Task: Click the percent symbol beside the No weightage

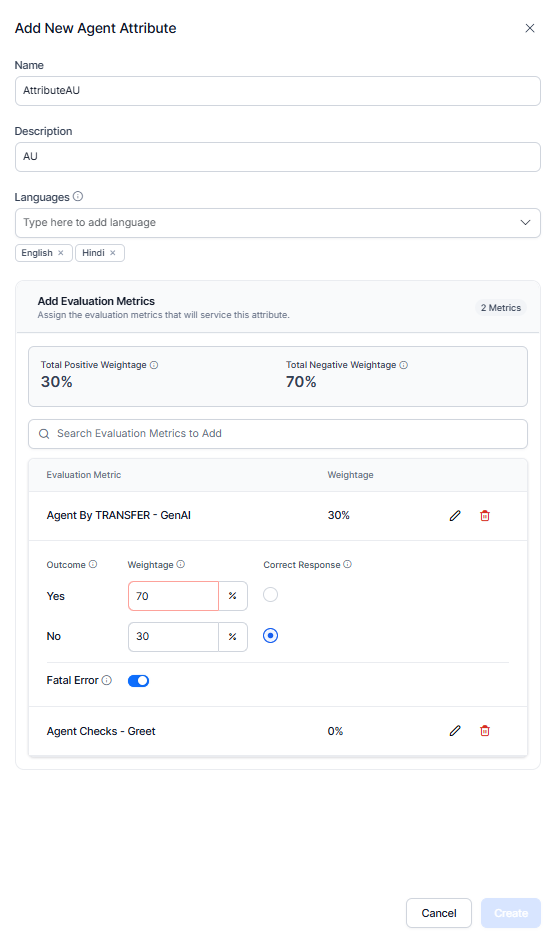Action: (233, 637)
